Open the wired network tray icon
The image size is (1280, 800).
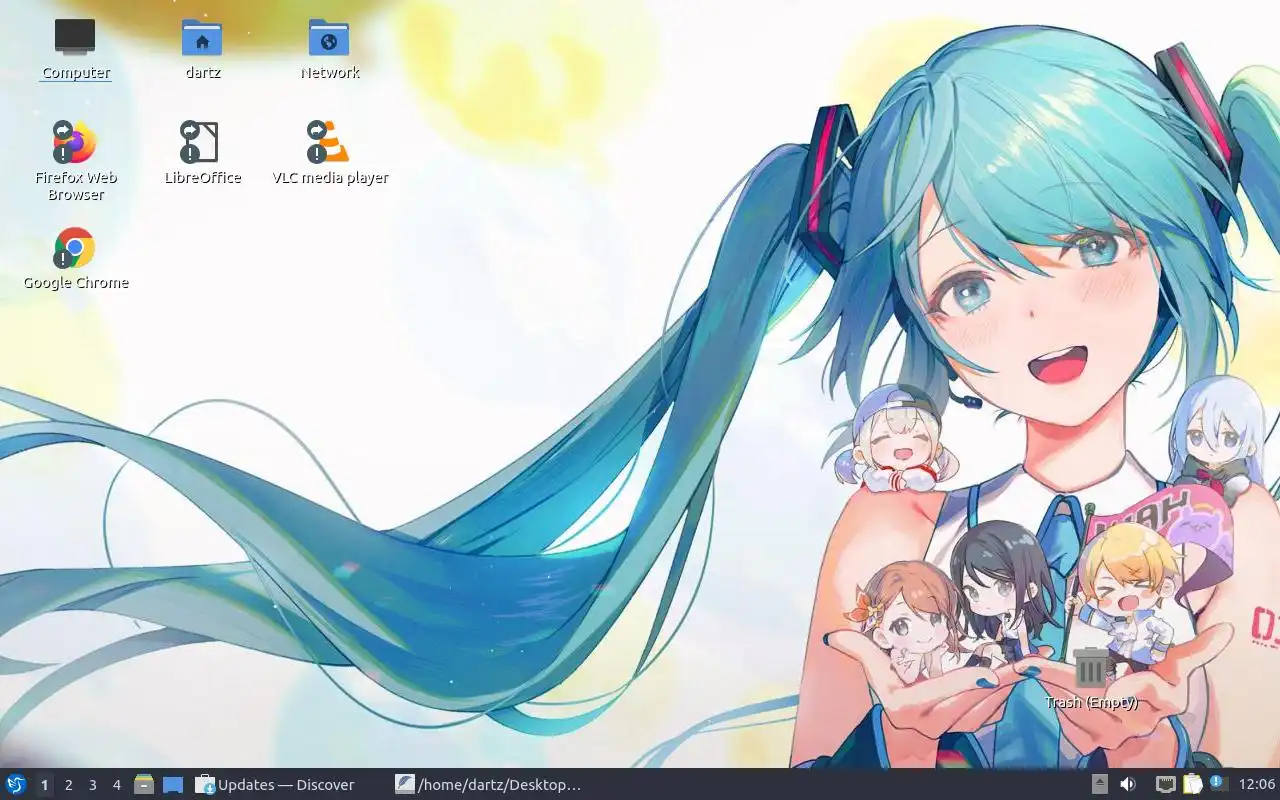click(1166, 784)
